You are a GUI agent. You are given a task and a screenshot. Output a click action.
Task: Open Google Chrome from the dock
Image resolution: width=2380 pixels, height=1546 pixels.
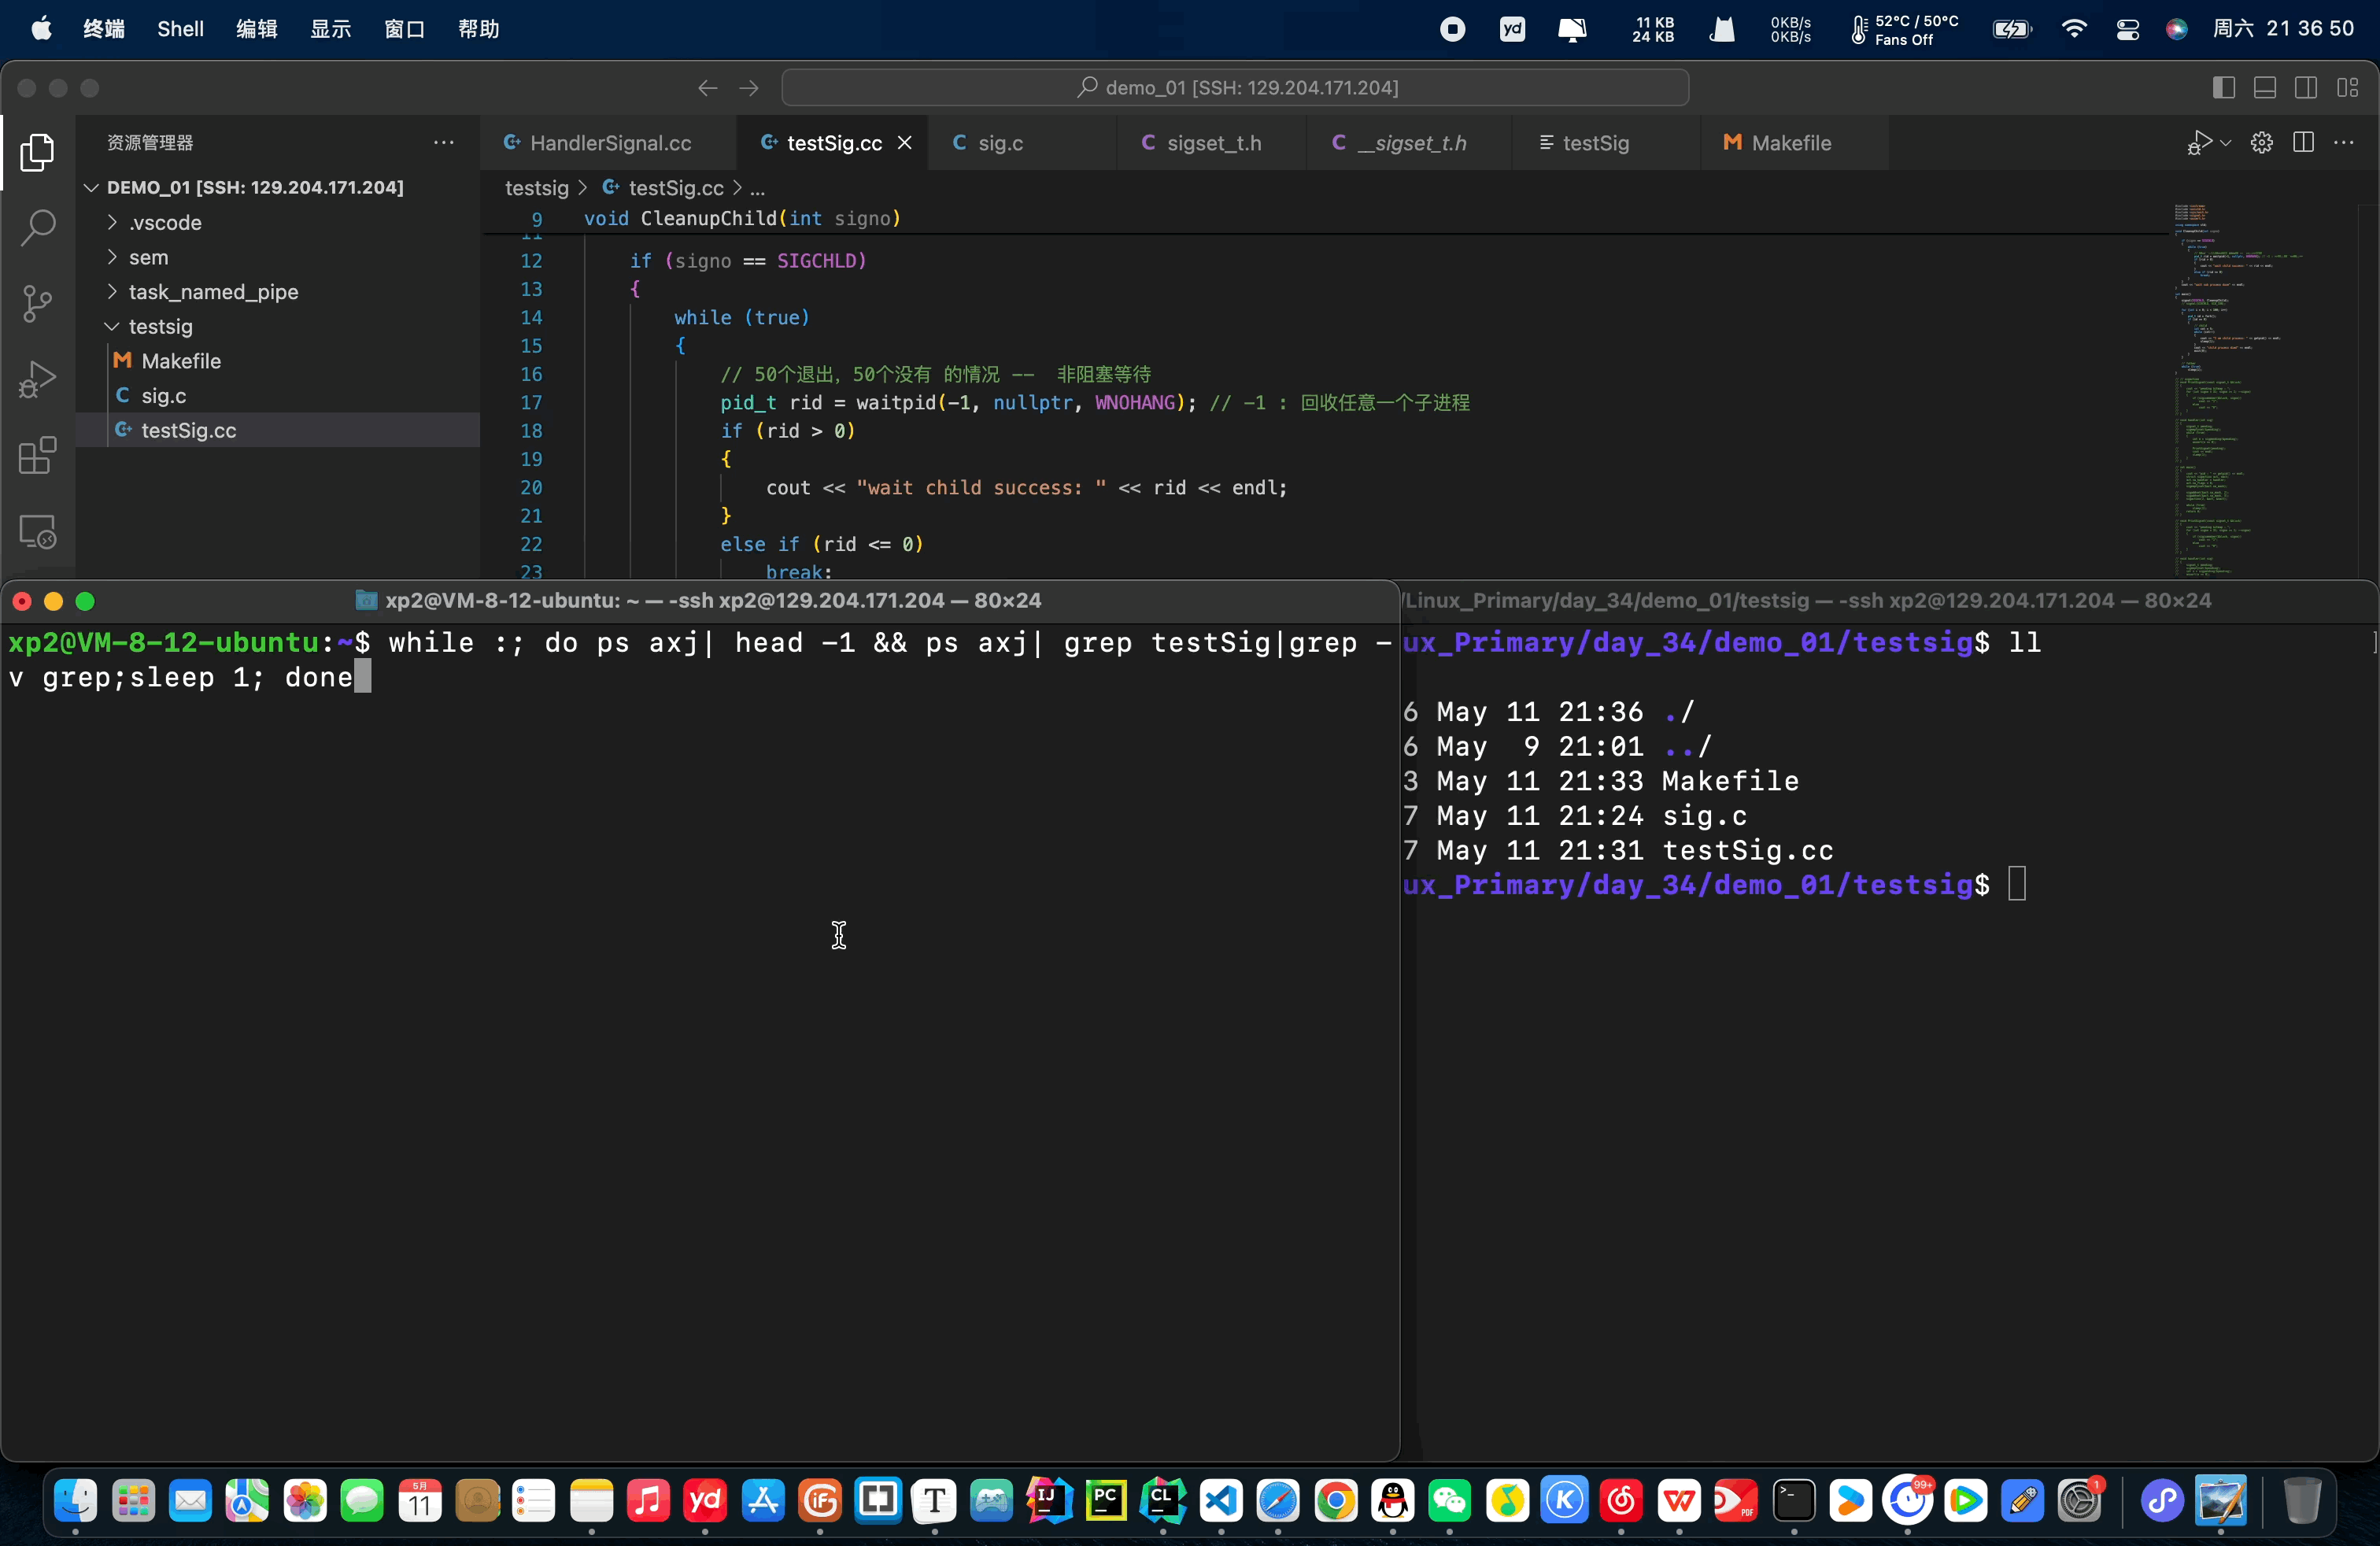coord(1336,1501)
